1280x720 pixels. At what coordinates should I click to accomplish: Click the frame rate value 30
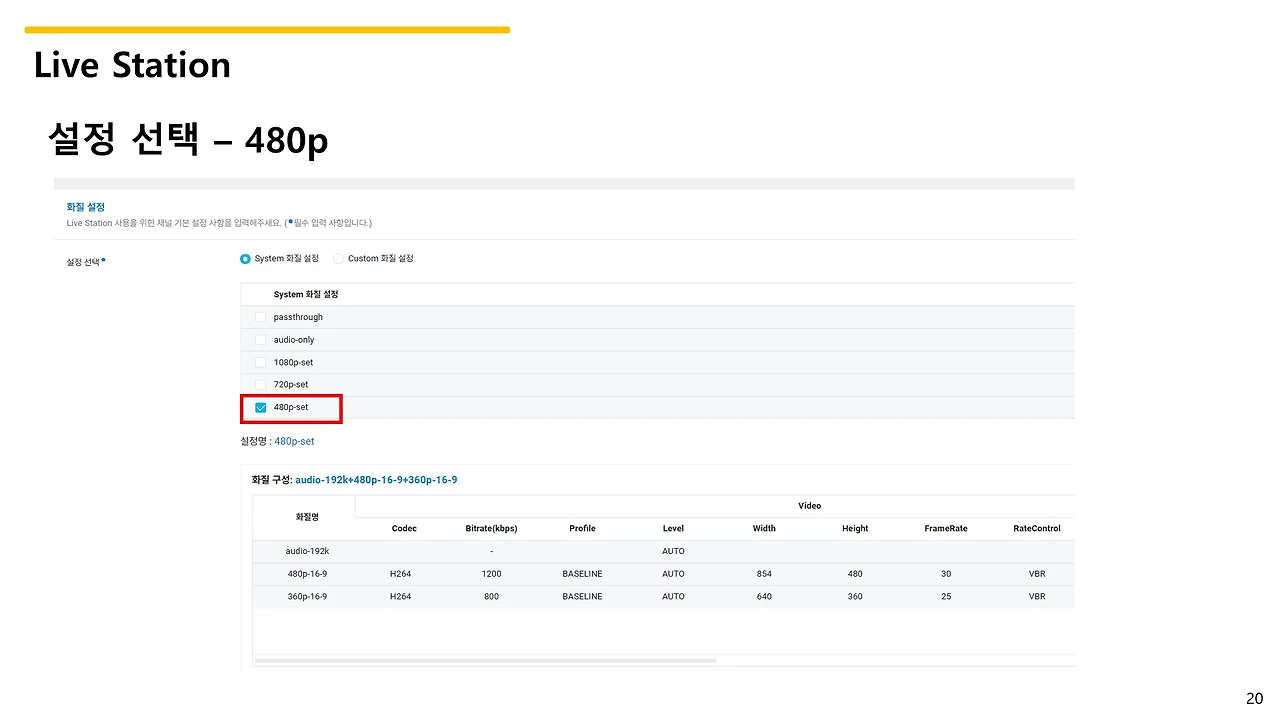point(946,574)
